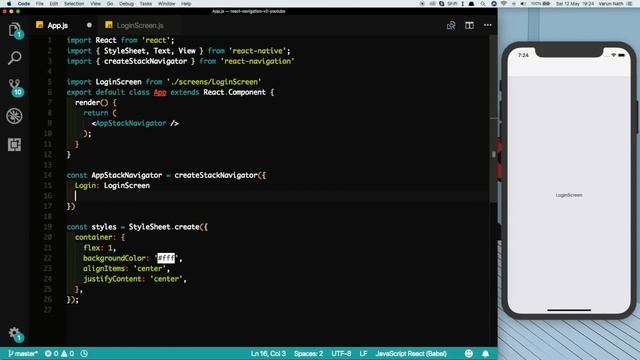Click 'createStackNavigator' in the line 3 import
The width and height of the screenshot is (640, 360).
pyautogui.click(x=145, y=61)
